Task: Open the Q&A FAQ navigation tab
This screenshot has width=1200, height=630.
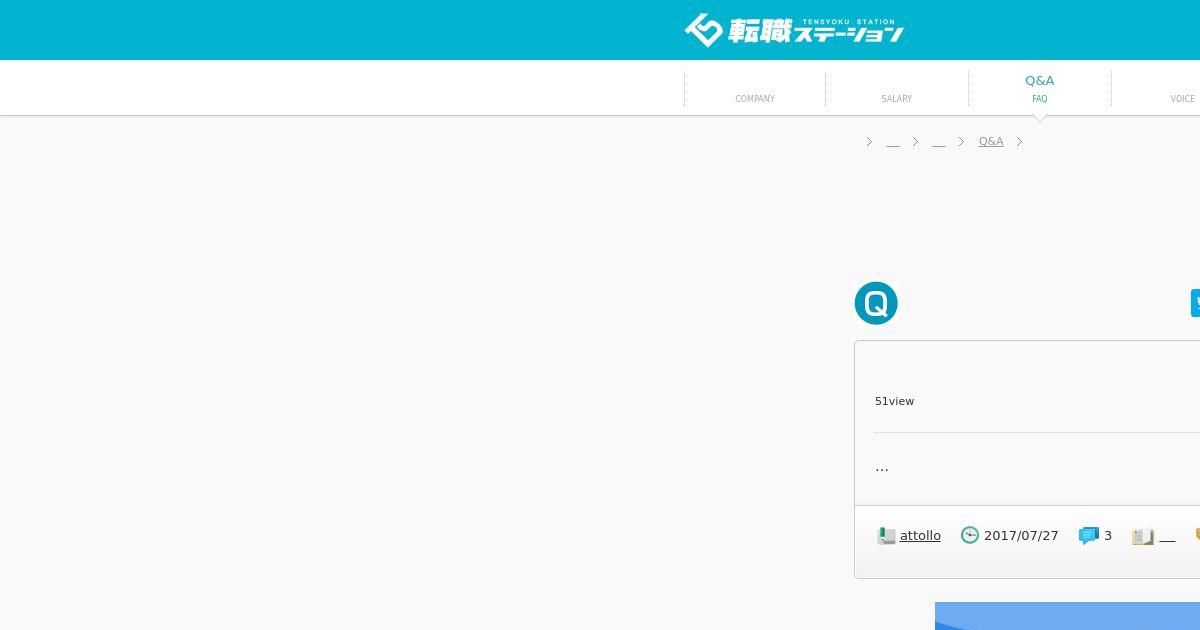Action: tap(1040, 88)
